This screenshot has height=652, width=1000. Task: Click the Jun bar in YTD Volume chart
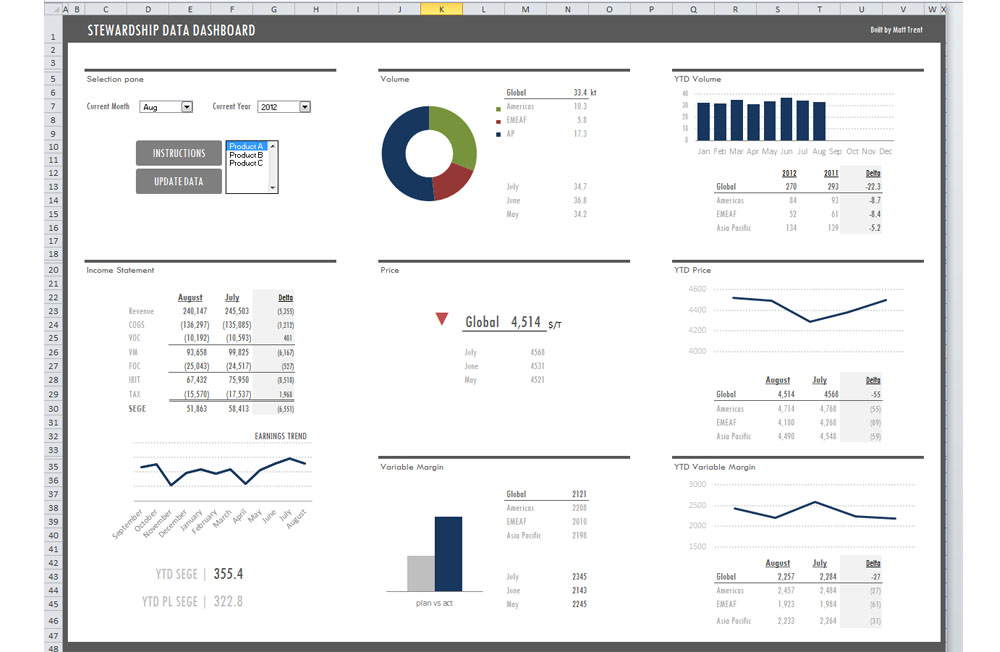[786, 119]
